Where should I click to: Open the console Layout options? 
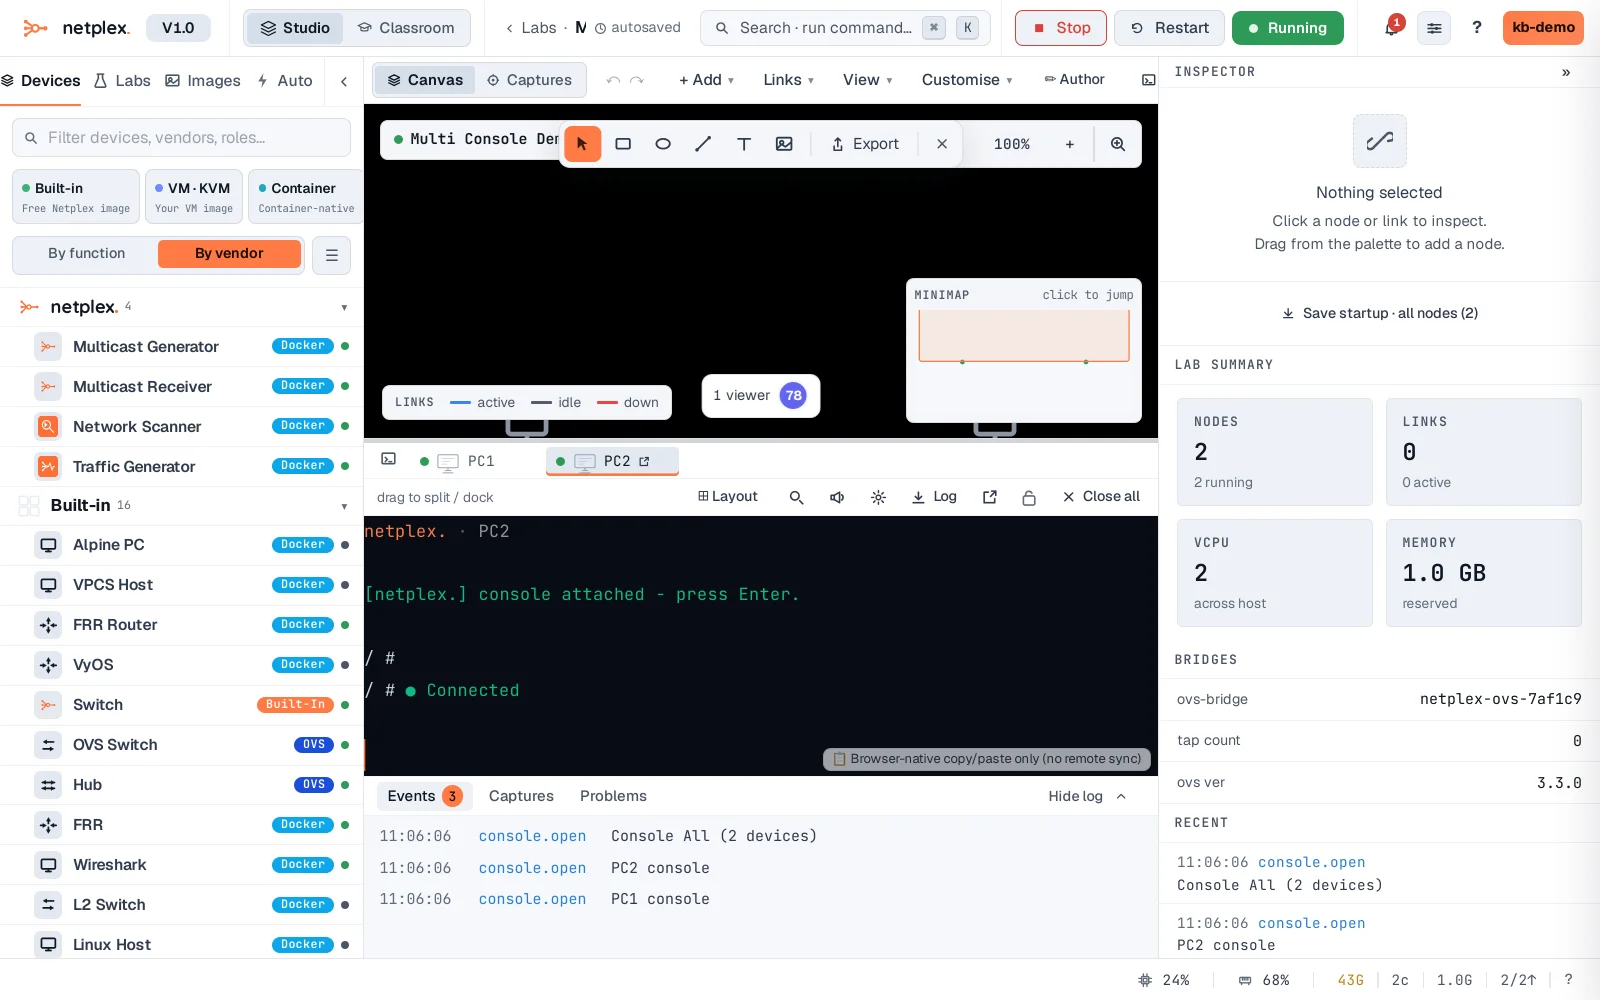[x=727, y=497]
